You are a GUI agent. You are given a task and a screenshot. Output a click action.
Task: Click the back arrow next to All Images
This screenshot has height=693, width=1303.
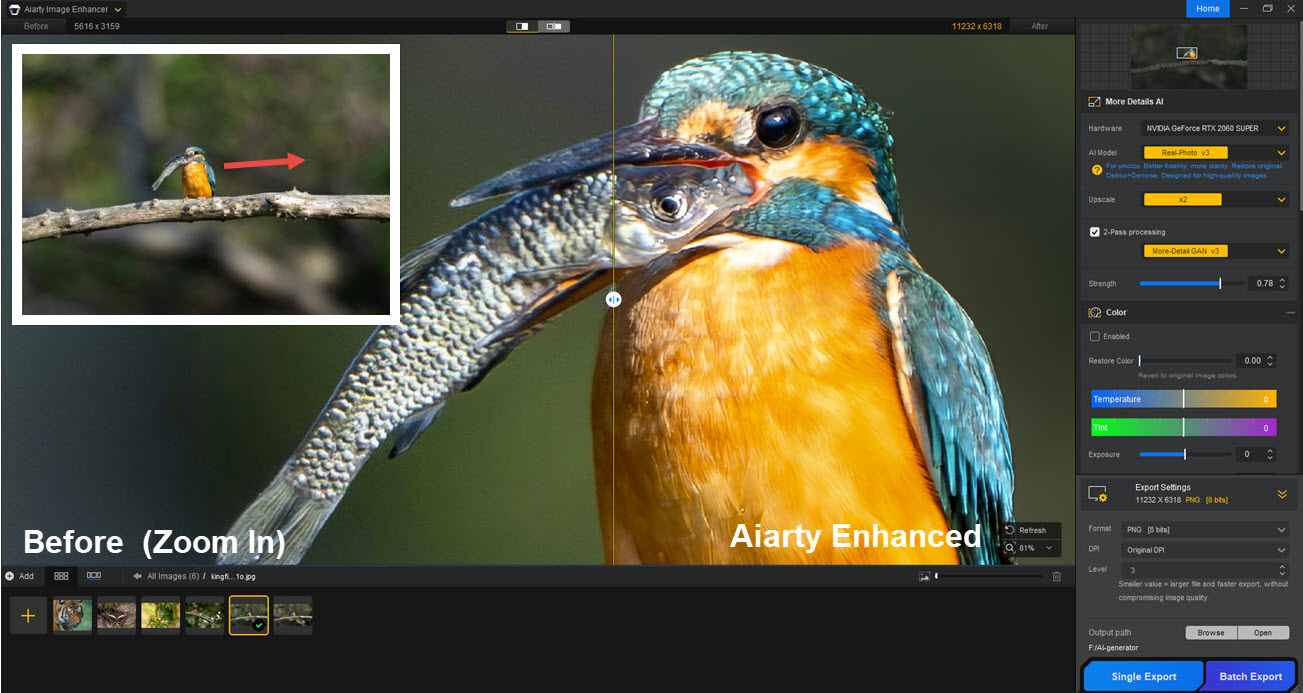tap(137, 576)
